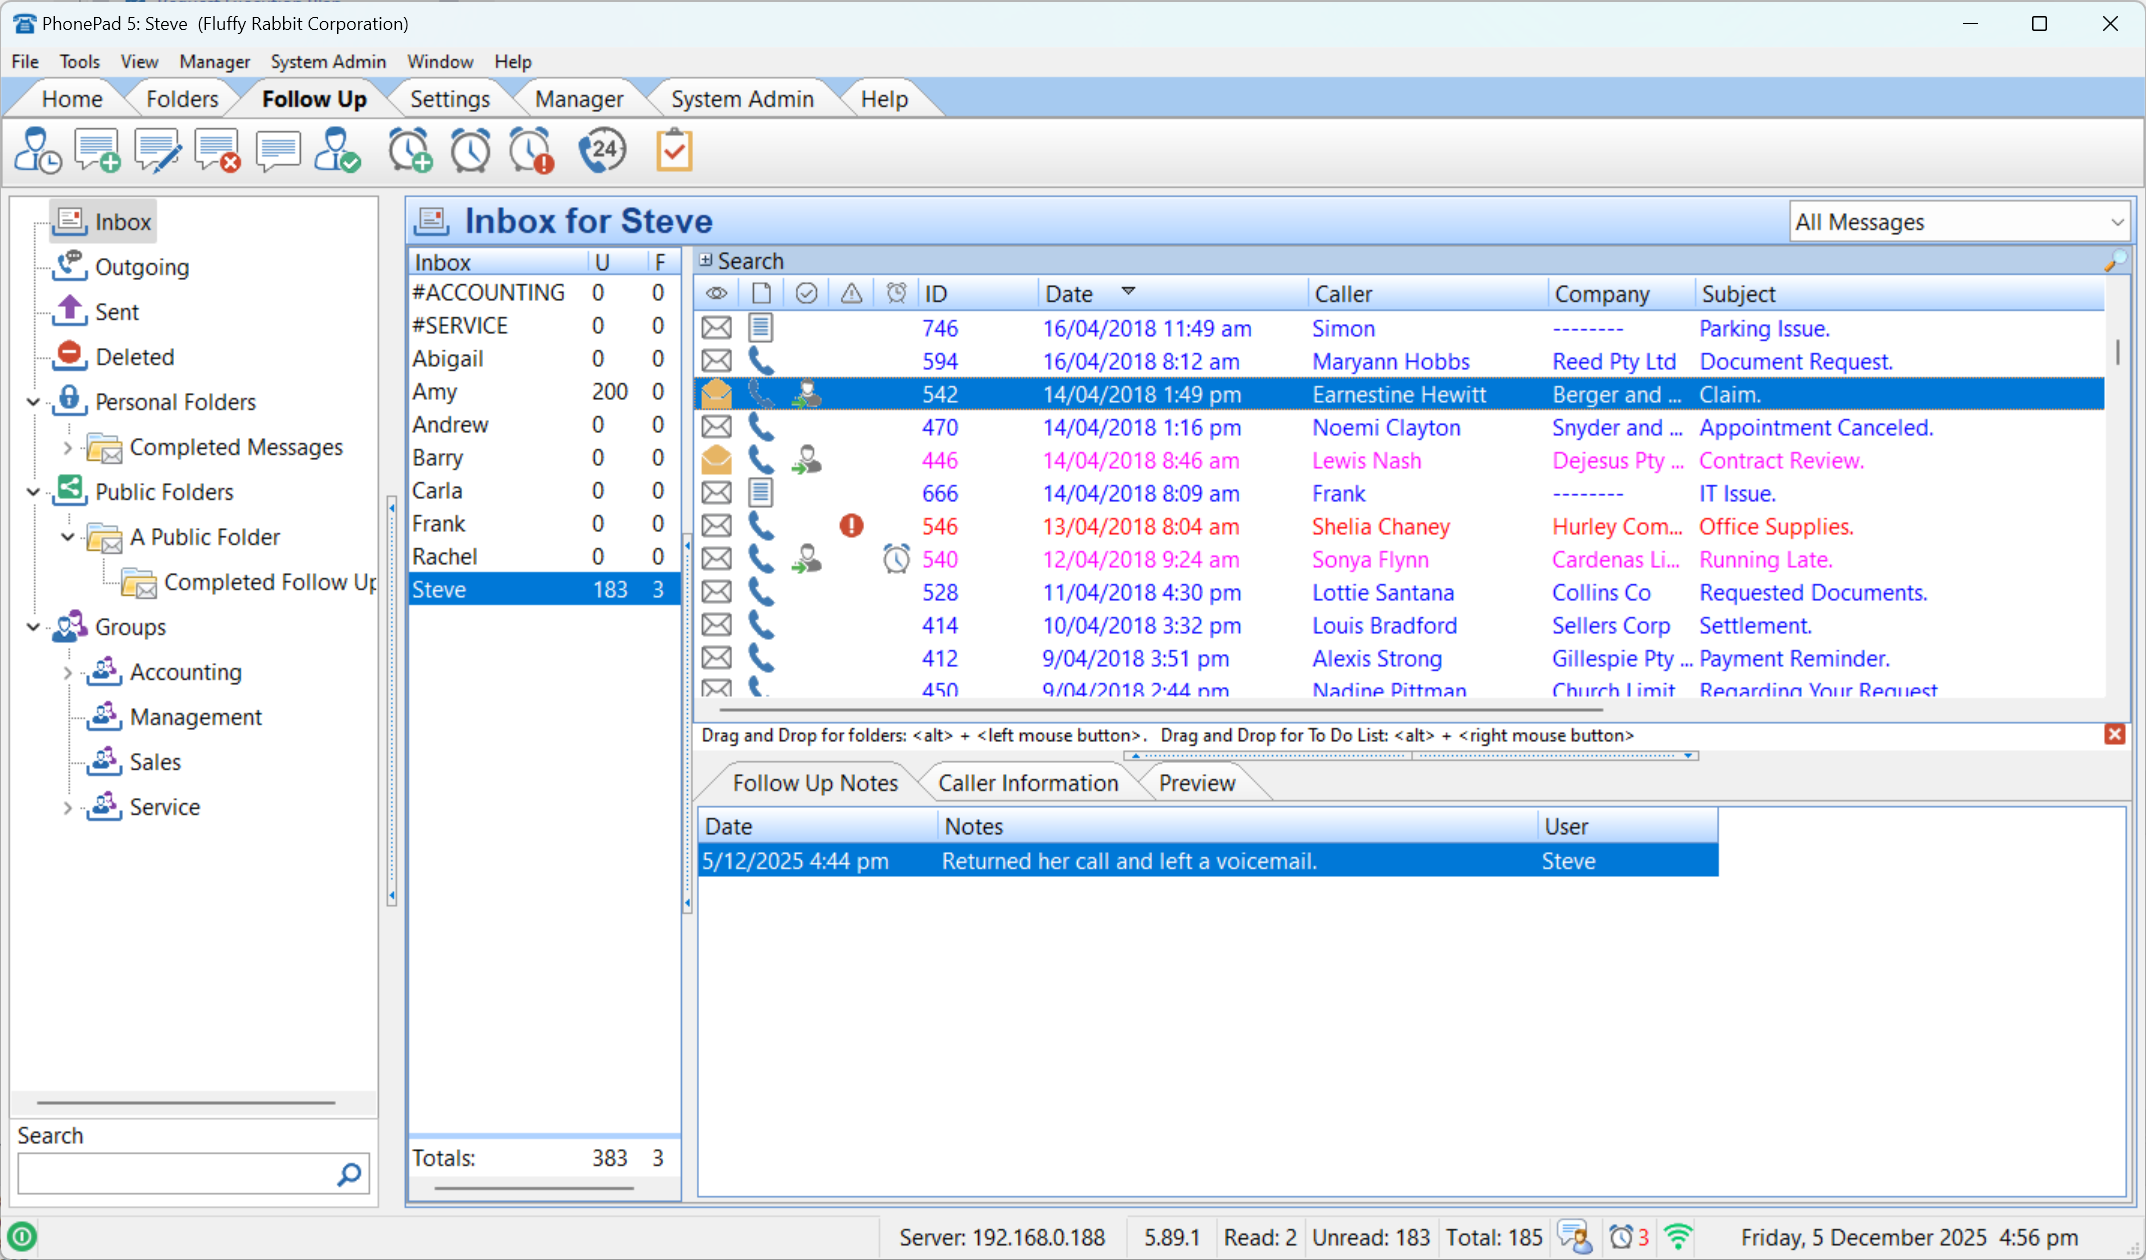Open the All Messages filter dropdown
This screenshot has width=2146, height=1260.
(1959, 222)
